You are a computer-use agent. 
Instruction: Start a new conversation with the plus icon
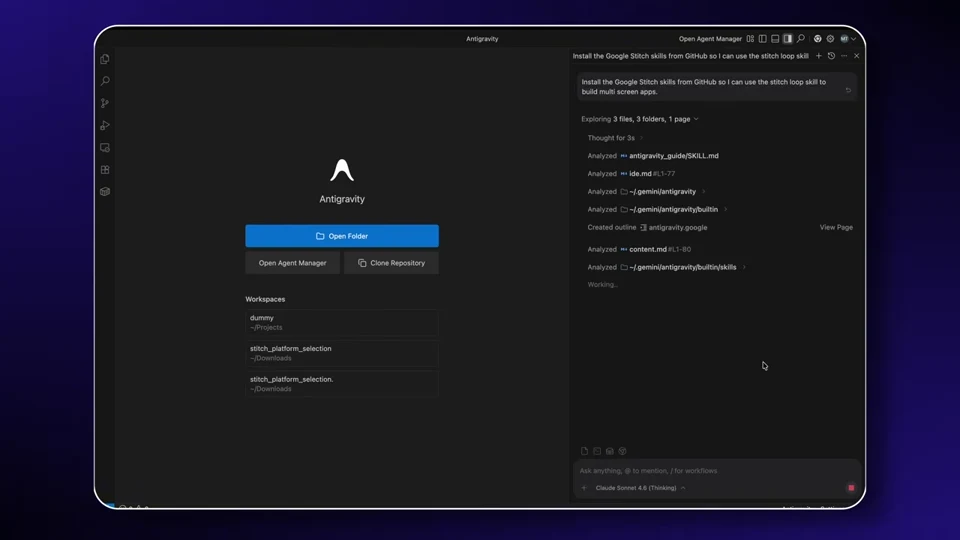click(819, 56)
